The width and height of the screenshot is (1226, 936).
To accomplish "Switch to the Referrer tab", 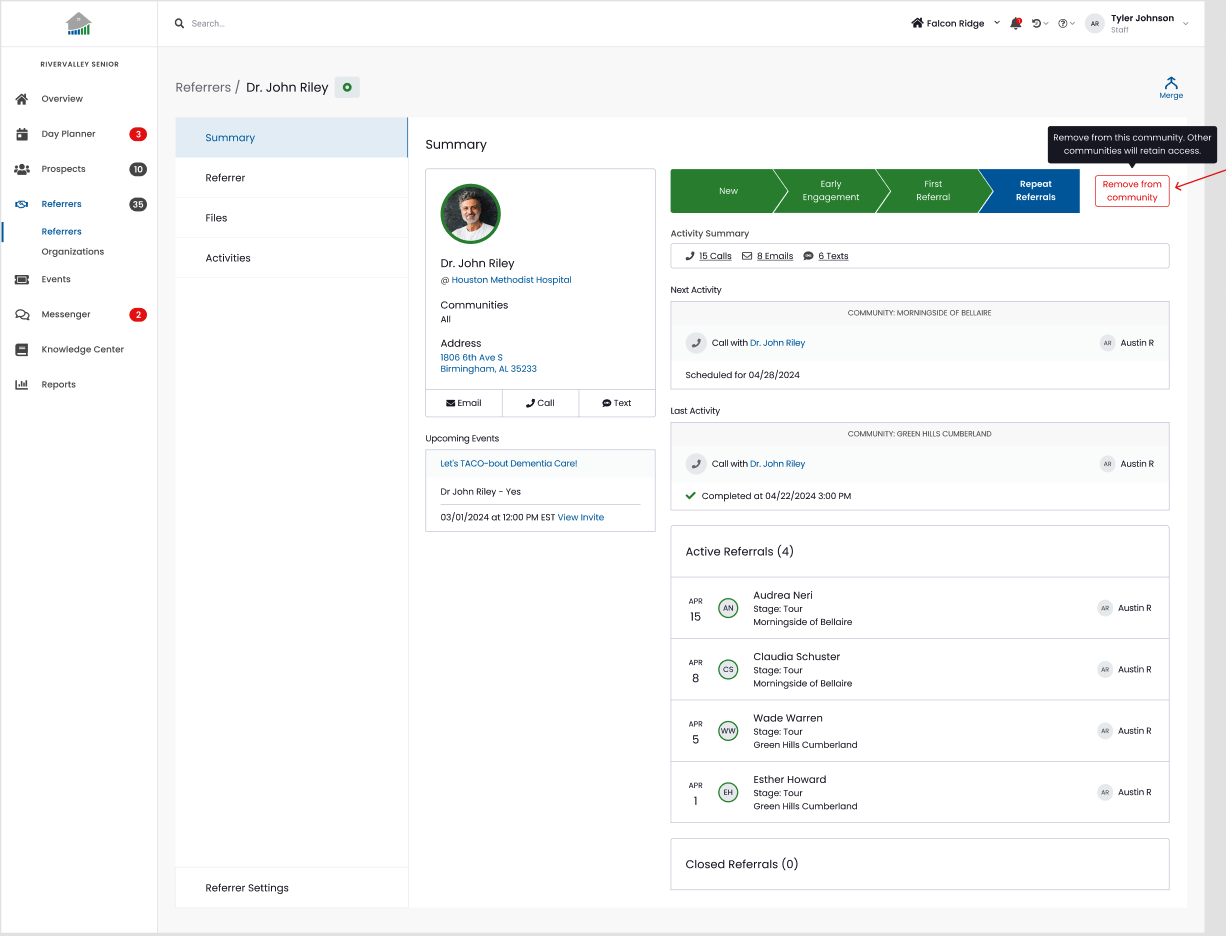I will [x=291, y=178].
